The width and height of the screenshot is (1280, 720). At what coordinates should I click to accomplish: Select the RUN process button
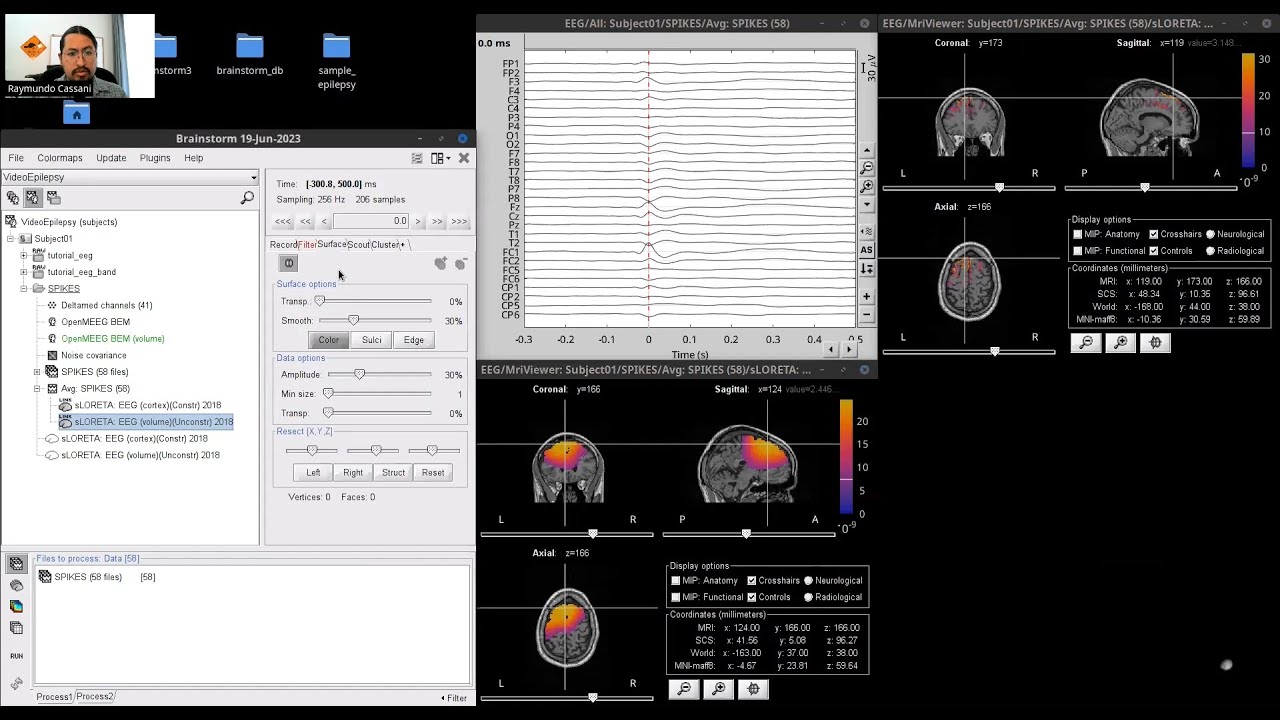tap(16, 656)
